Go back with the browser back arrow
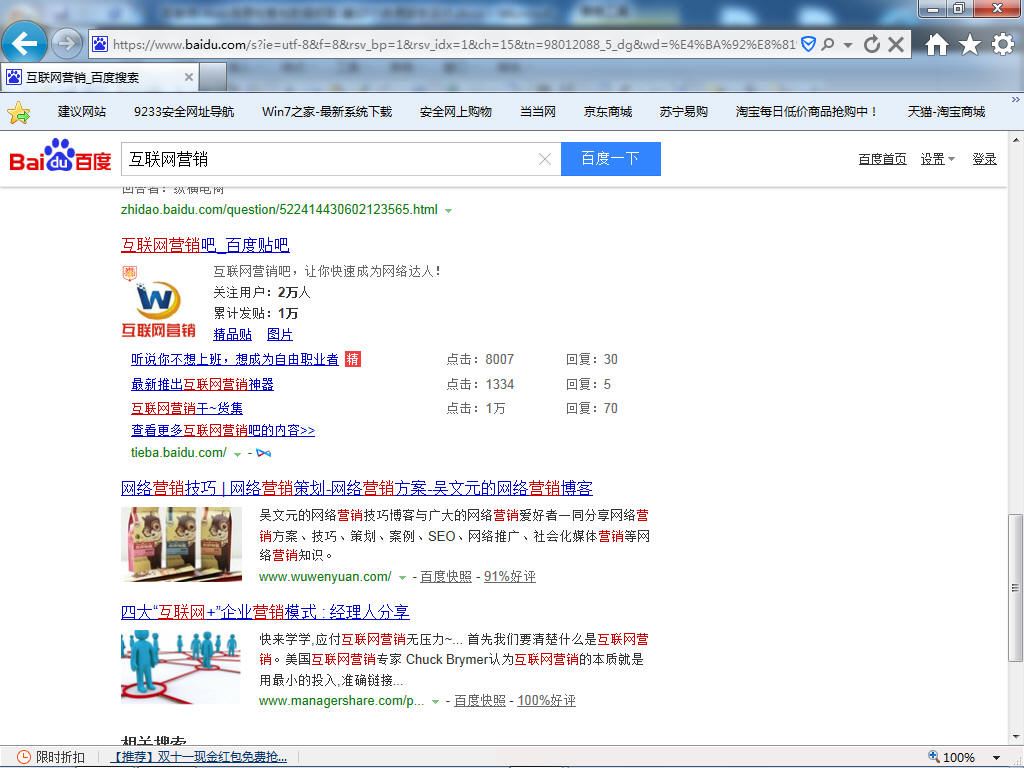Viewport: 1024px width, 768px height. [24, 44]
